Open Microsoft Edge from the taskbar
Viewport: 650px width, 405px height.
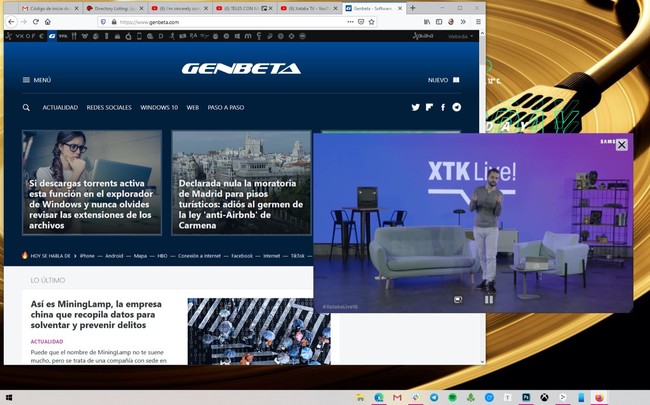click(x=378, y=398)
